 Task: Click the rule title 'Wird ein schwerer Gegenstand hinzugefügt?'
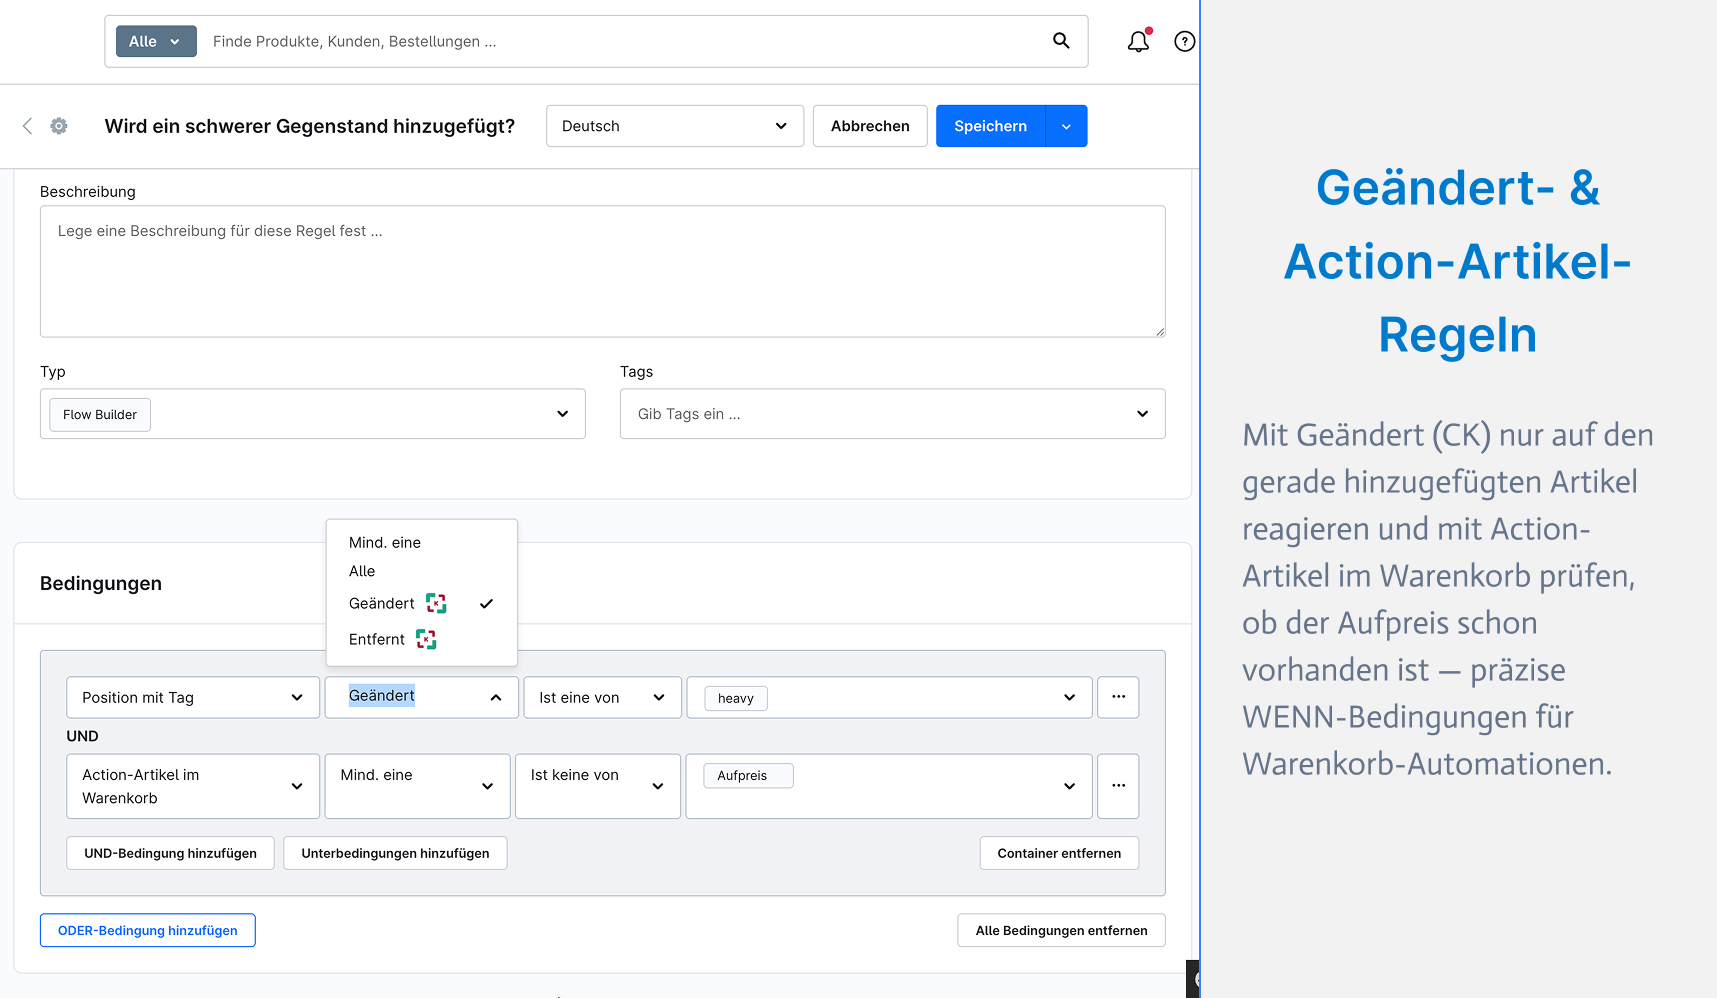pyautogui.click(x=310, y=126)
